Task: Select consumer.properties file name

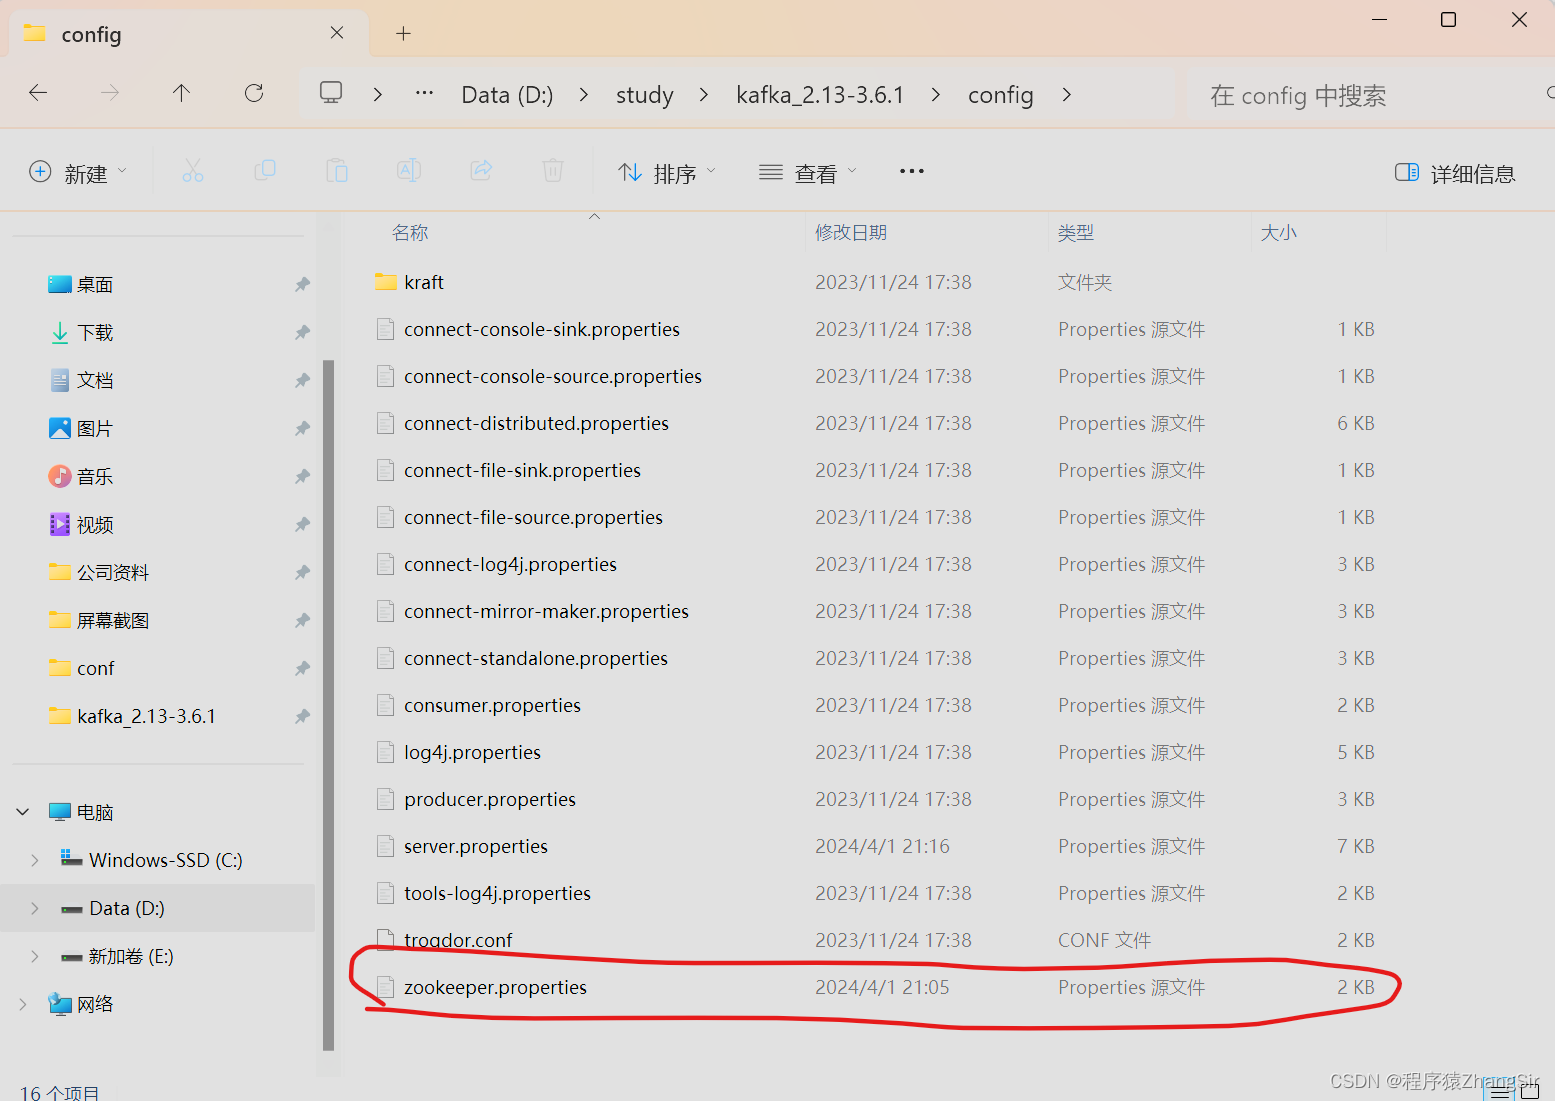Action: (492, 706)
